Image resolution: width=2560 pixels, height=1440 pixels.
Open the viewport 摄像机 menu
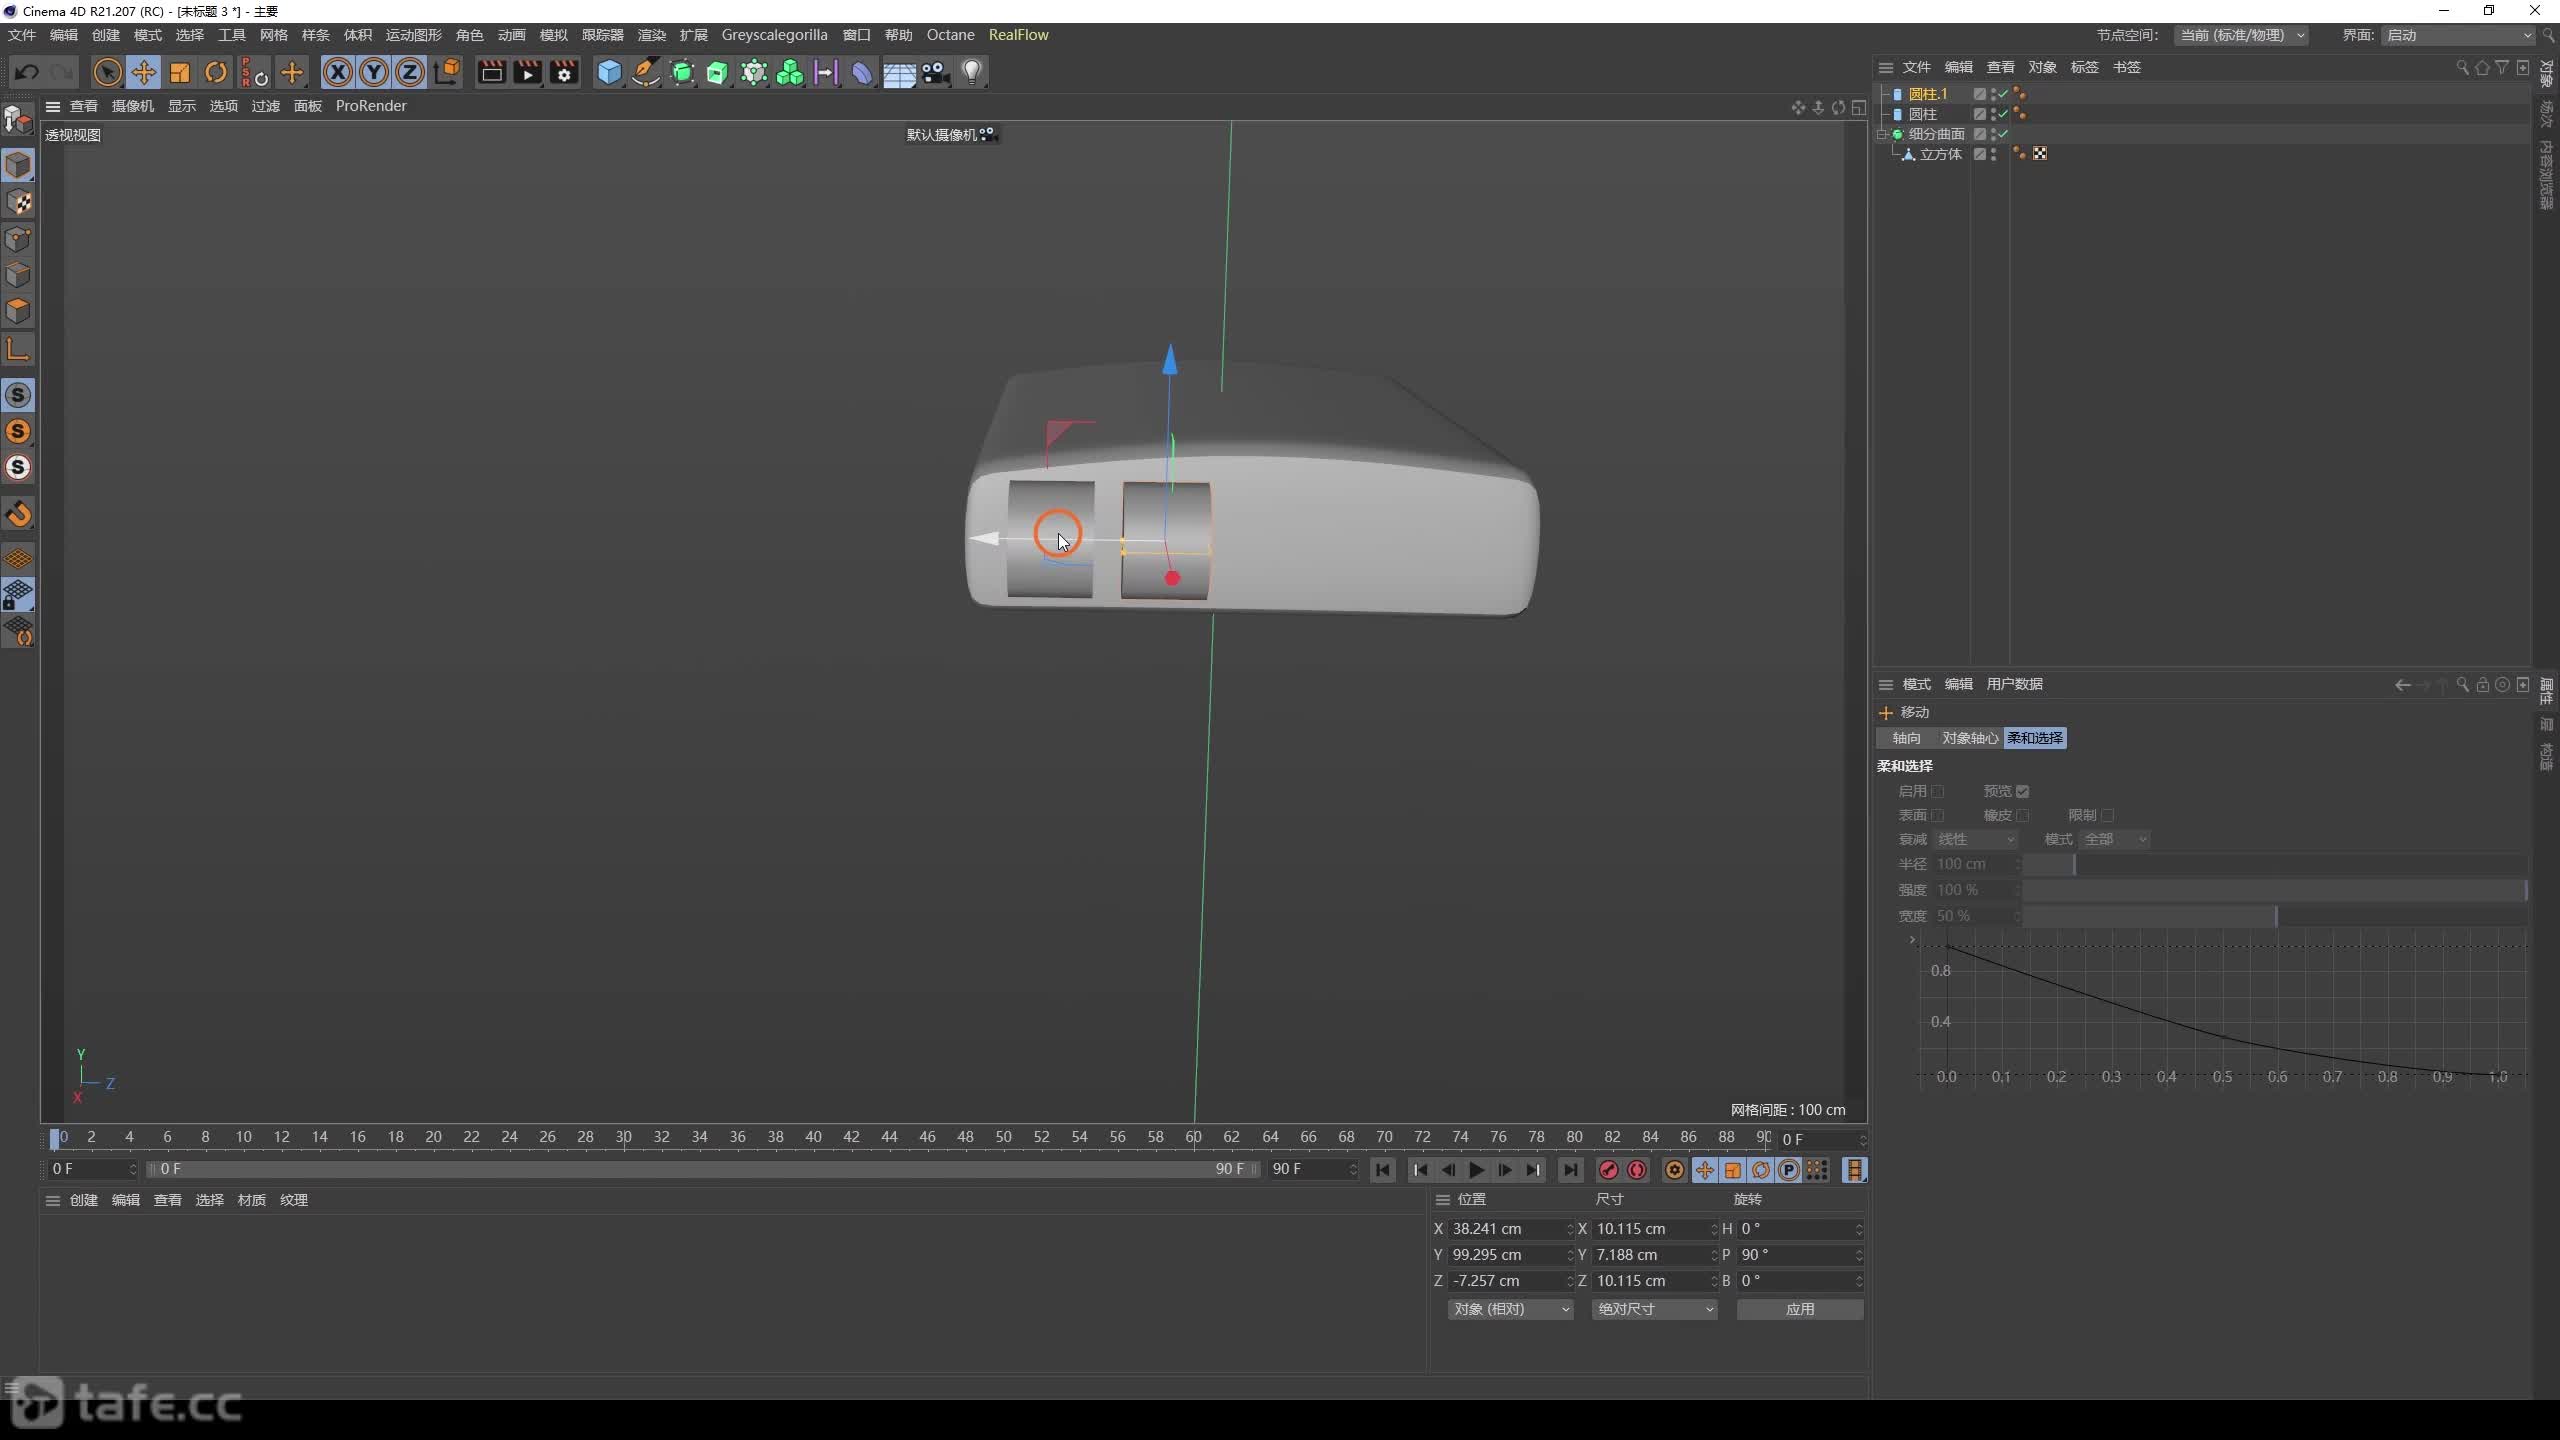[133, 106]
